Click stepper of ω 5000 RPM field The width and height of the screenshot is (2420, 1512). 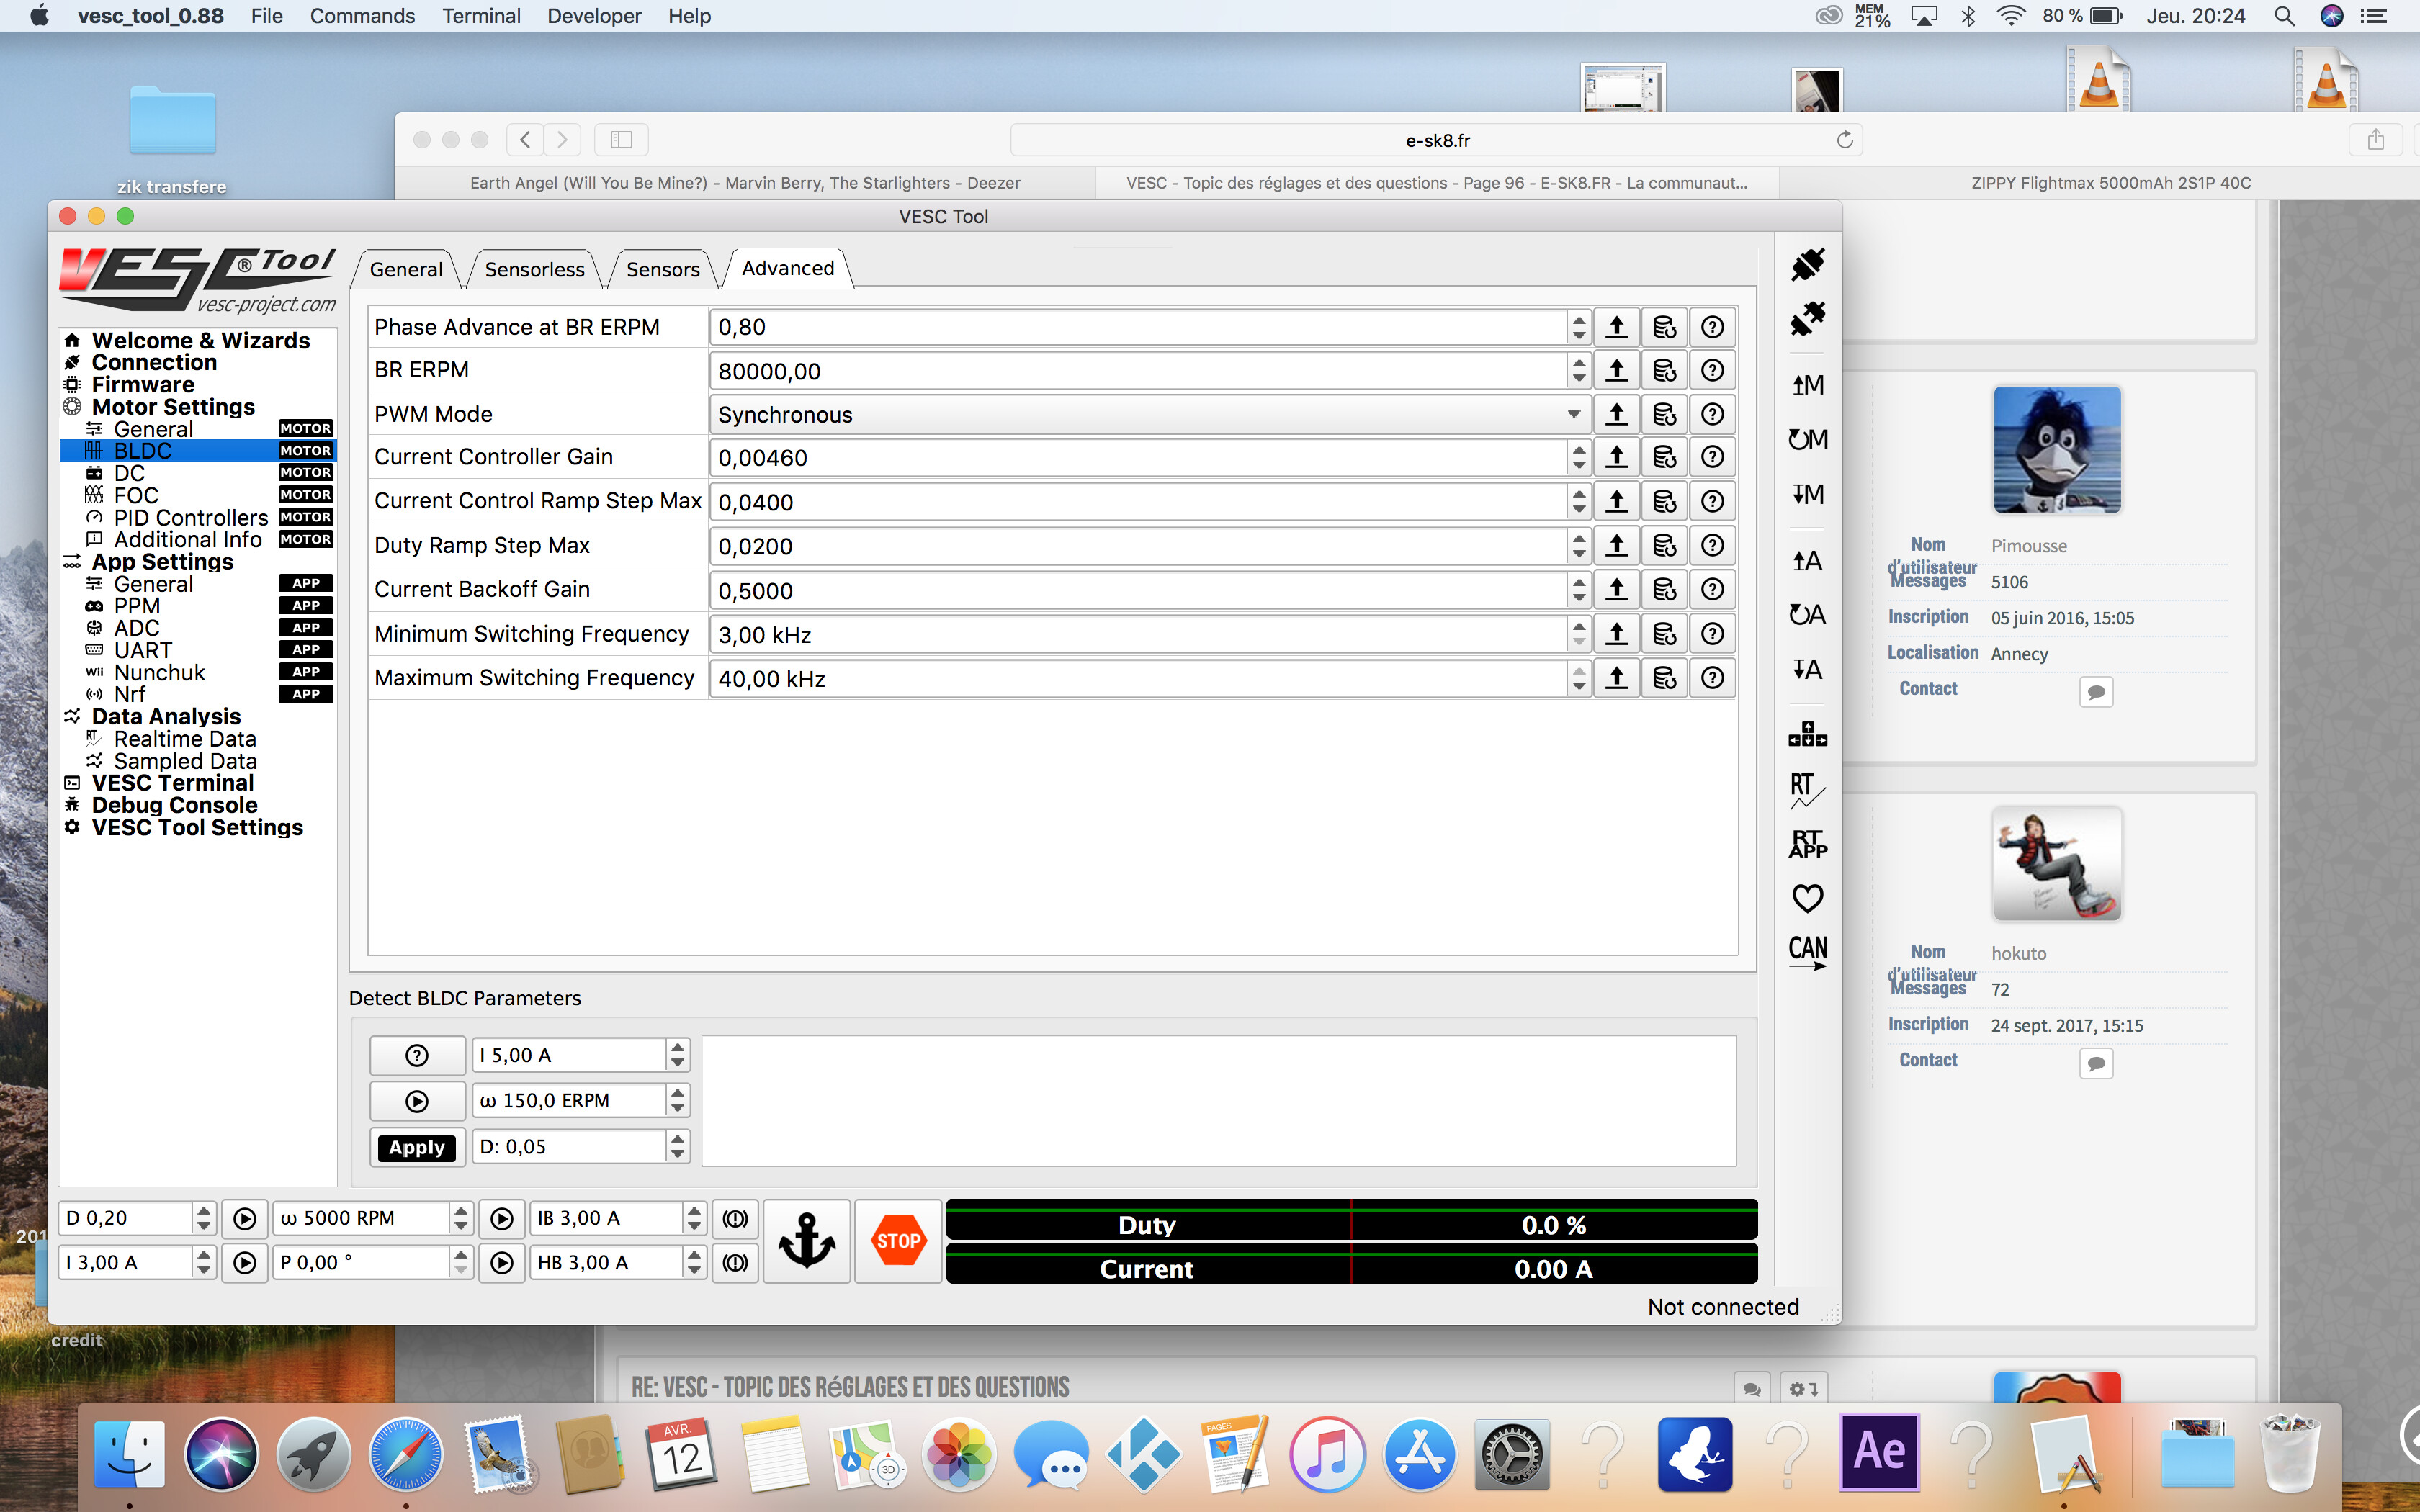[x=460, y=1218]
